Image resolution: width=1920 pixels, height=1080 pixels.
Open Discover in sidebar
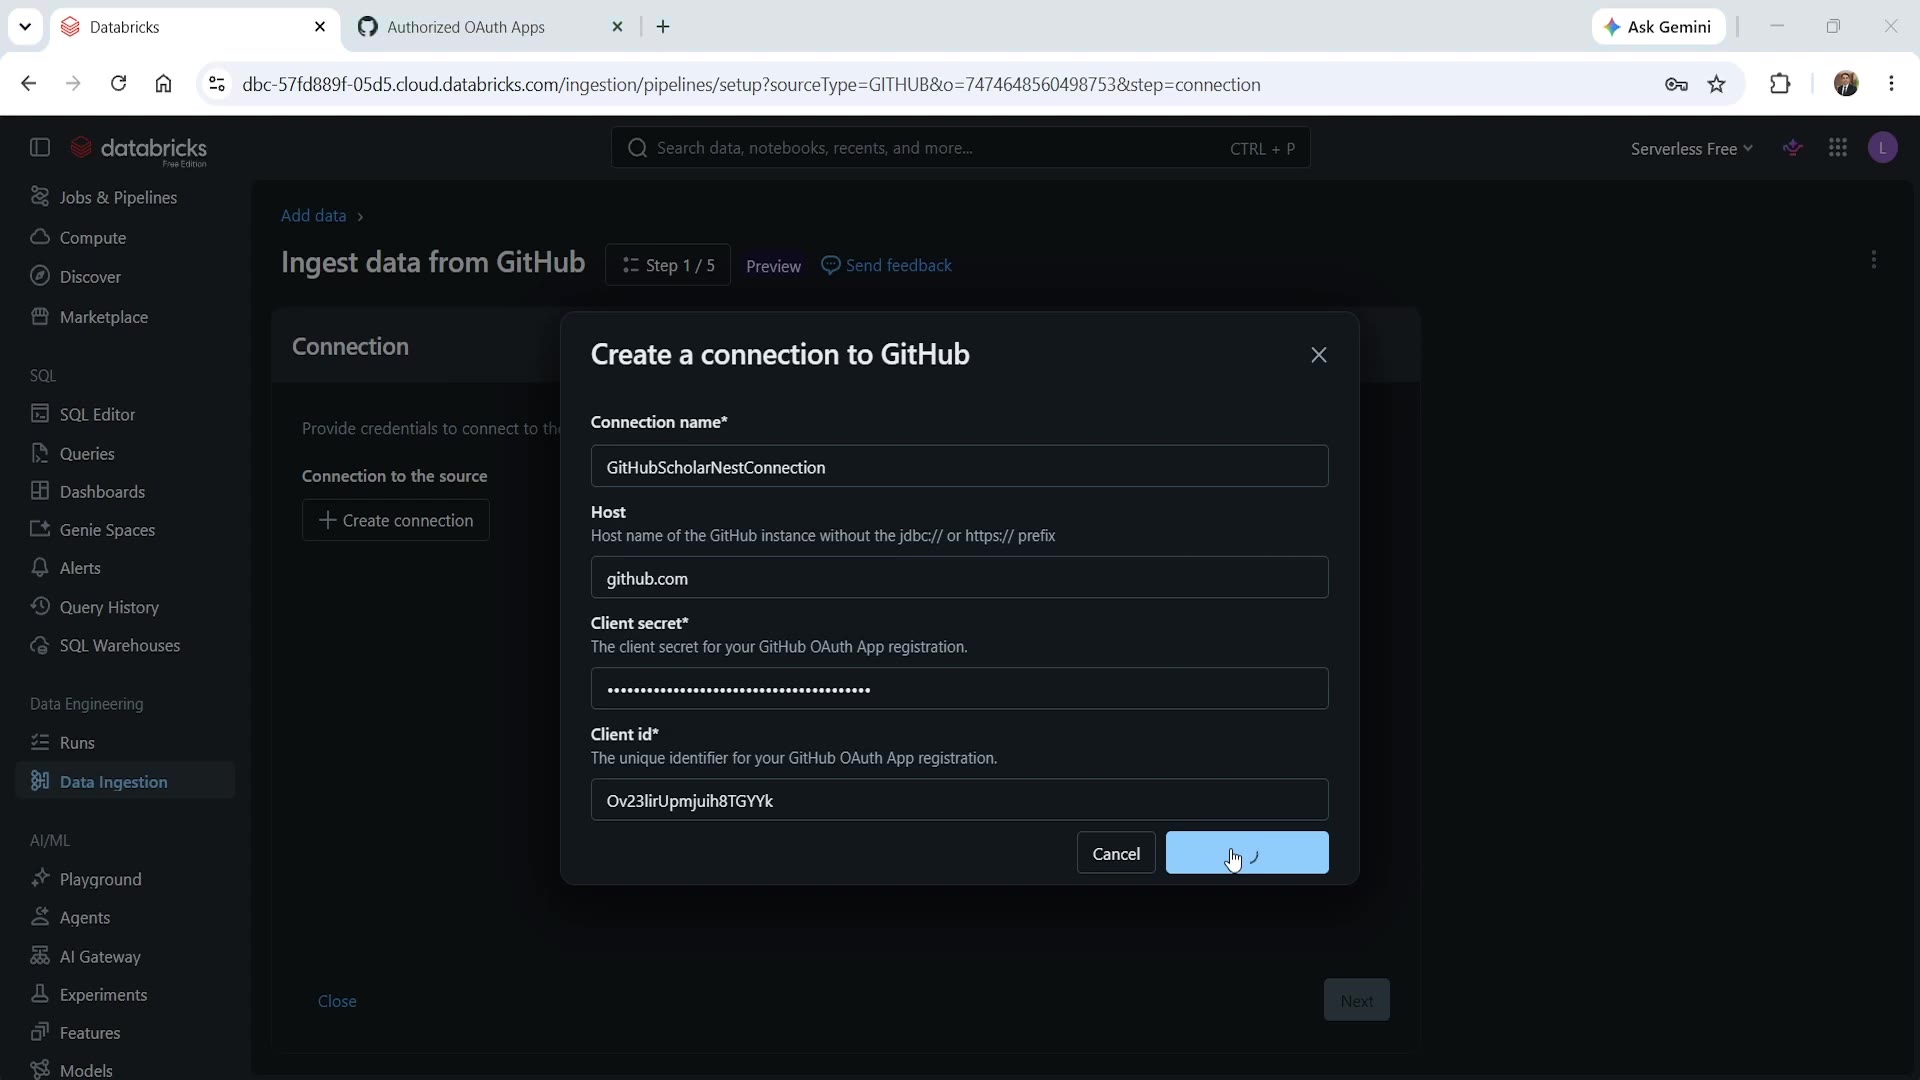click(90, 277)
